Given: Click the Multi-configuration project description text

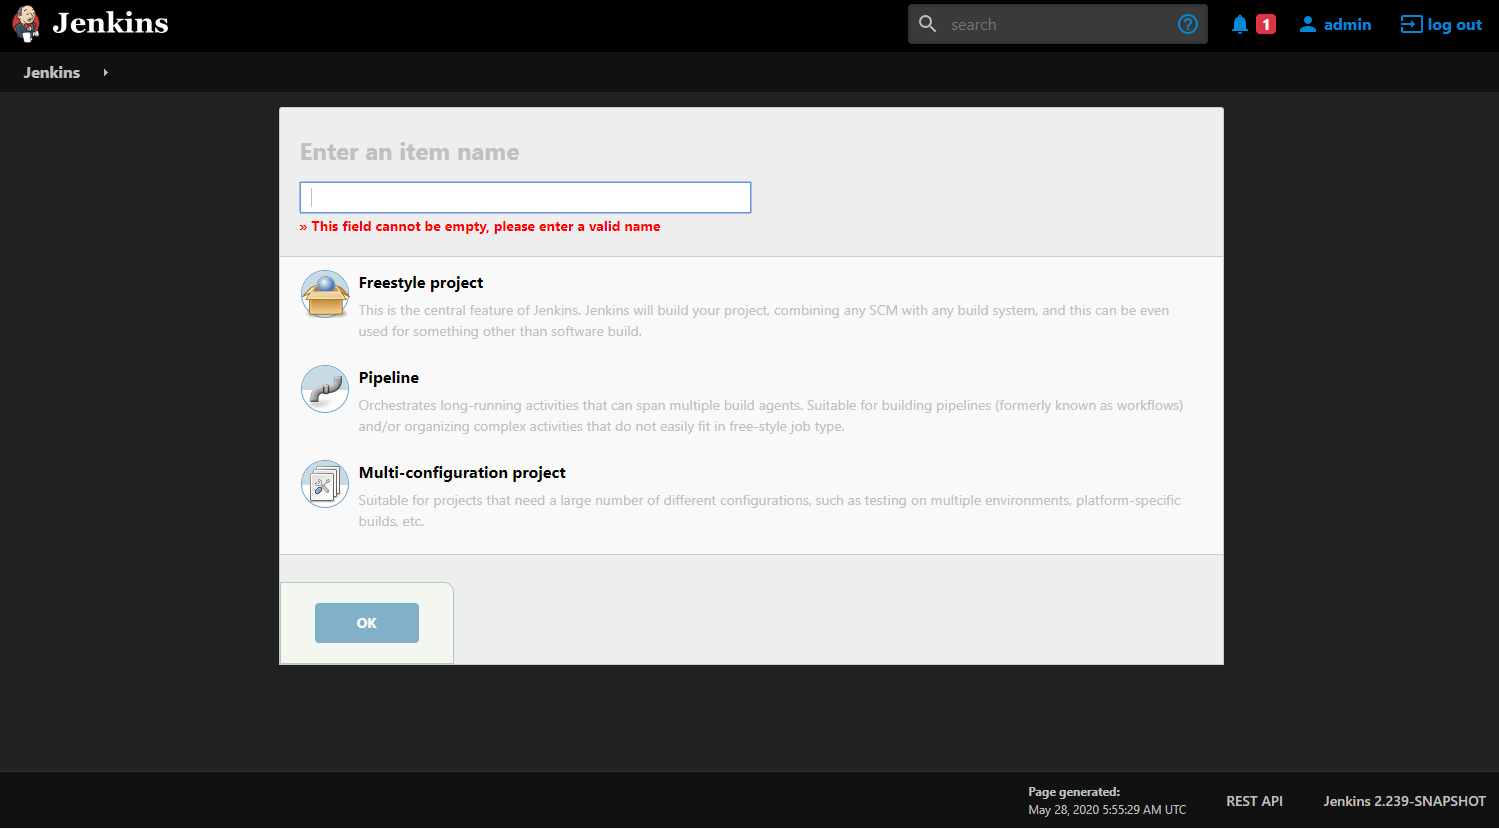Looking at the screenshot, I should (x=770, y=511).
